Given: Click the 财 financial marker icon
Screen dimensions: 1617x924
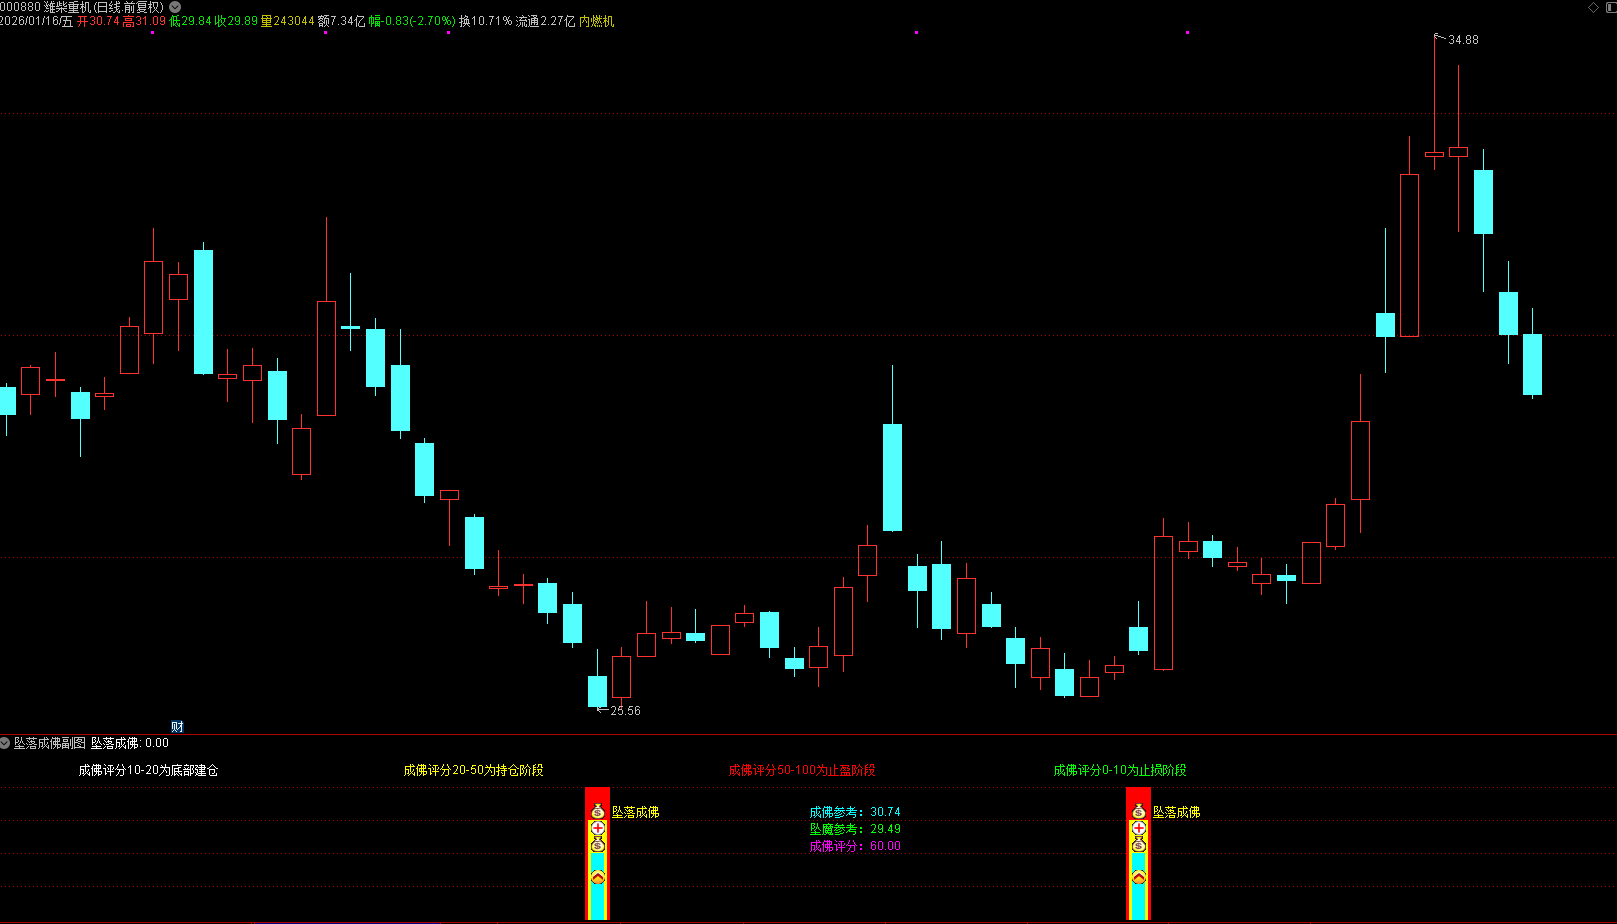Looking at the screenshot, I should pyautogui.click(x=177, y=727).
